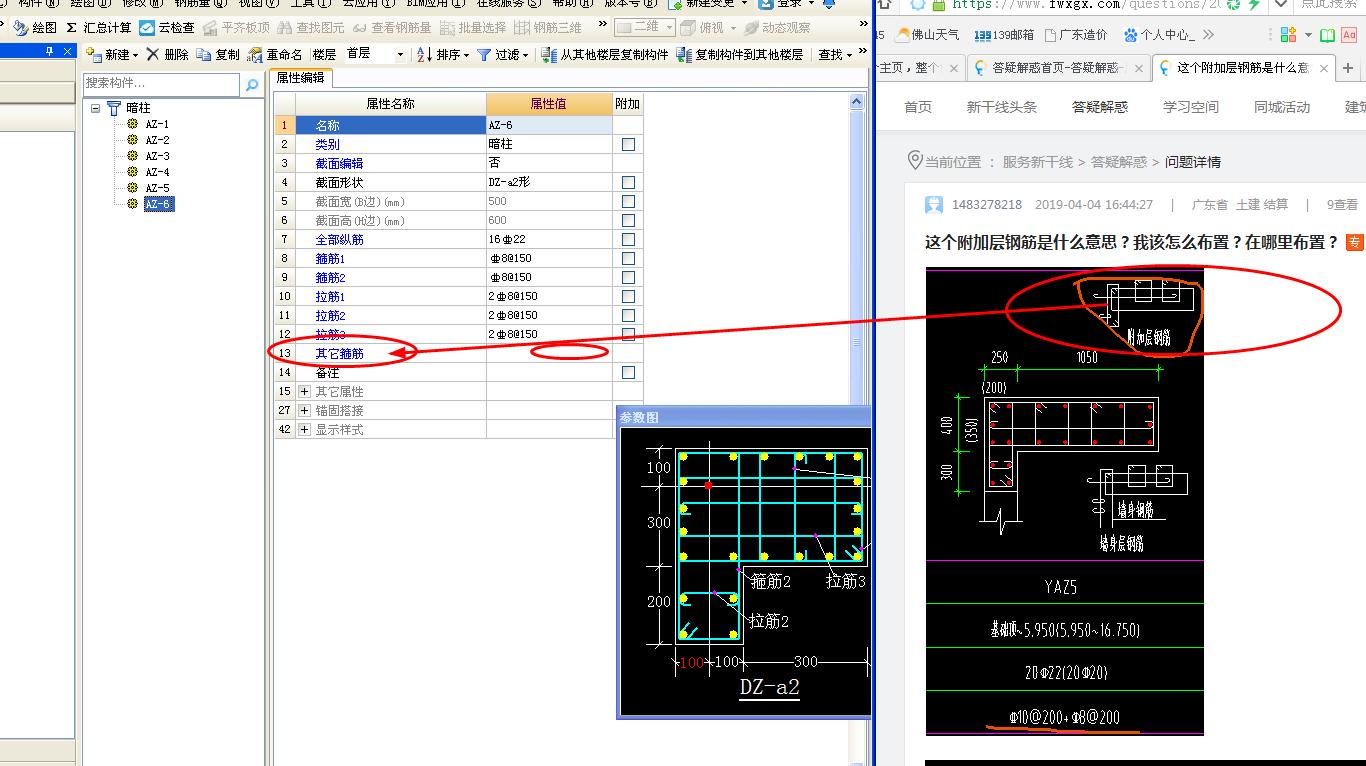Activate the 批量选择 batch select tool
This screenshot has height=766, width=1366.
(x=473, y=28)
